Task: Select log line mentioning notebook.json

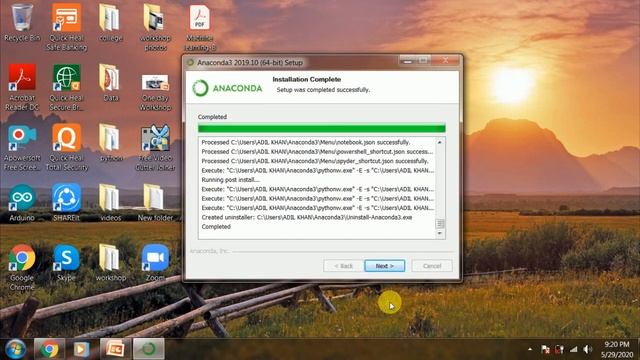Action: [306, 142]
